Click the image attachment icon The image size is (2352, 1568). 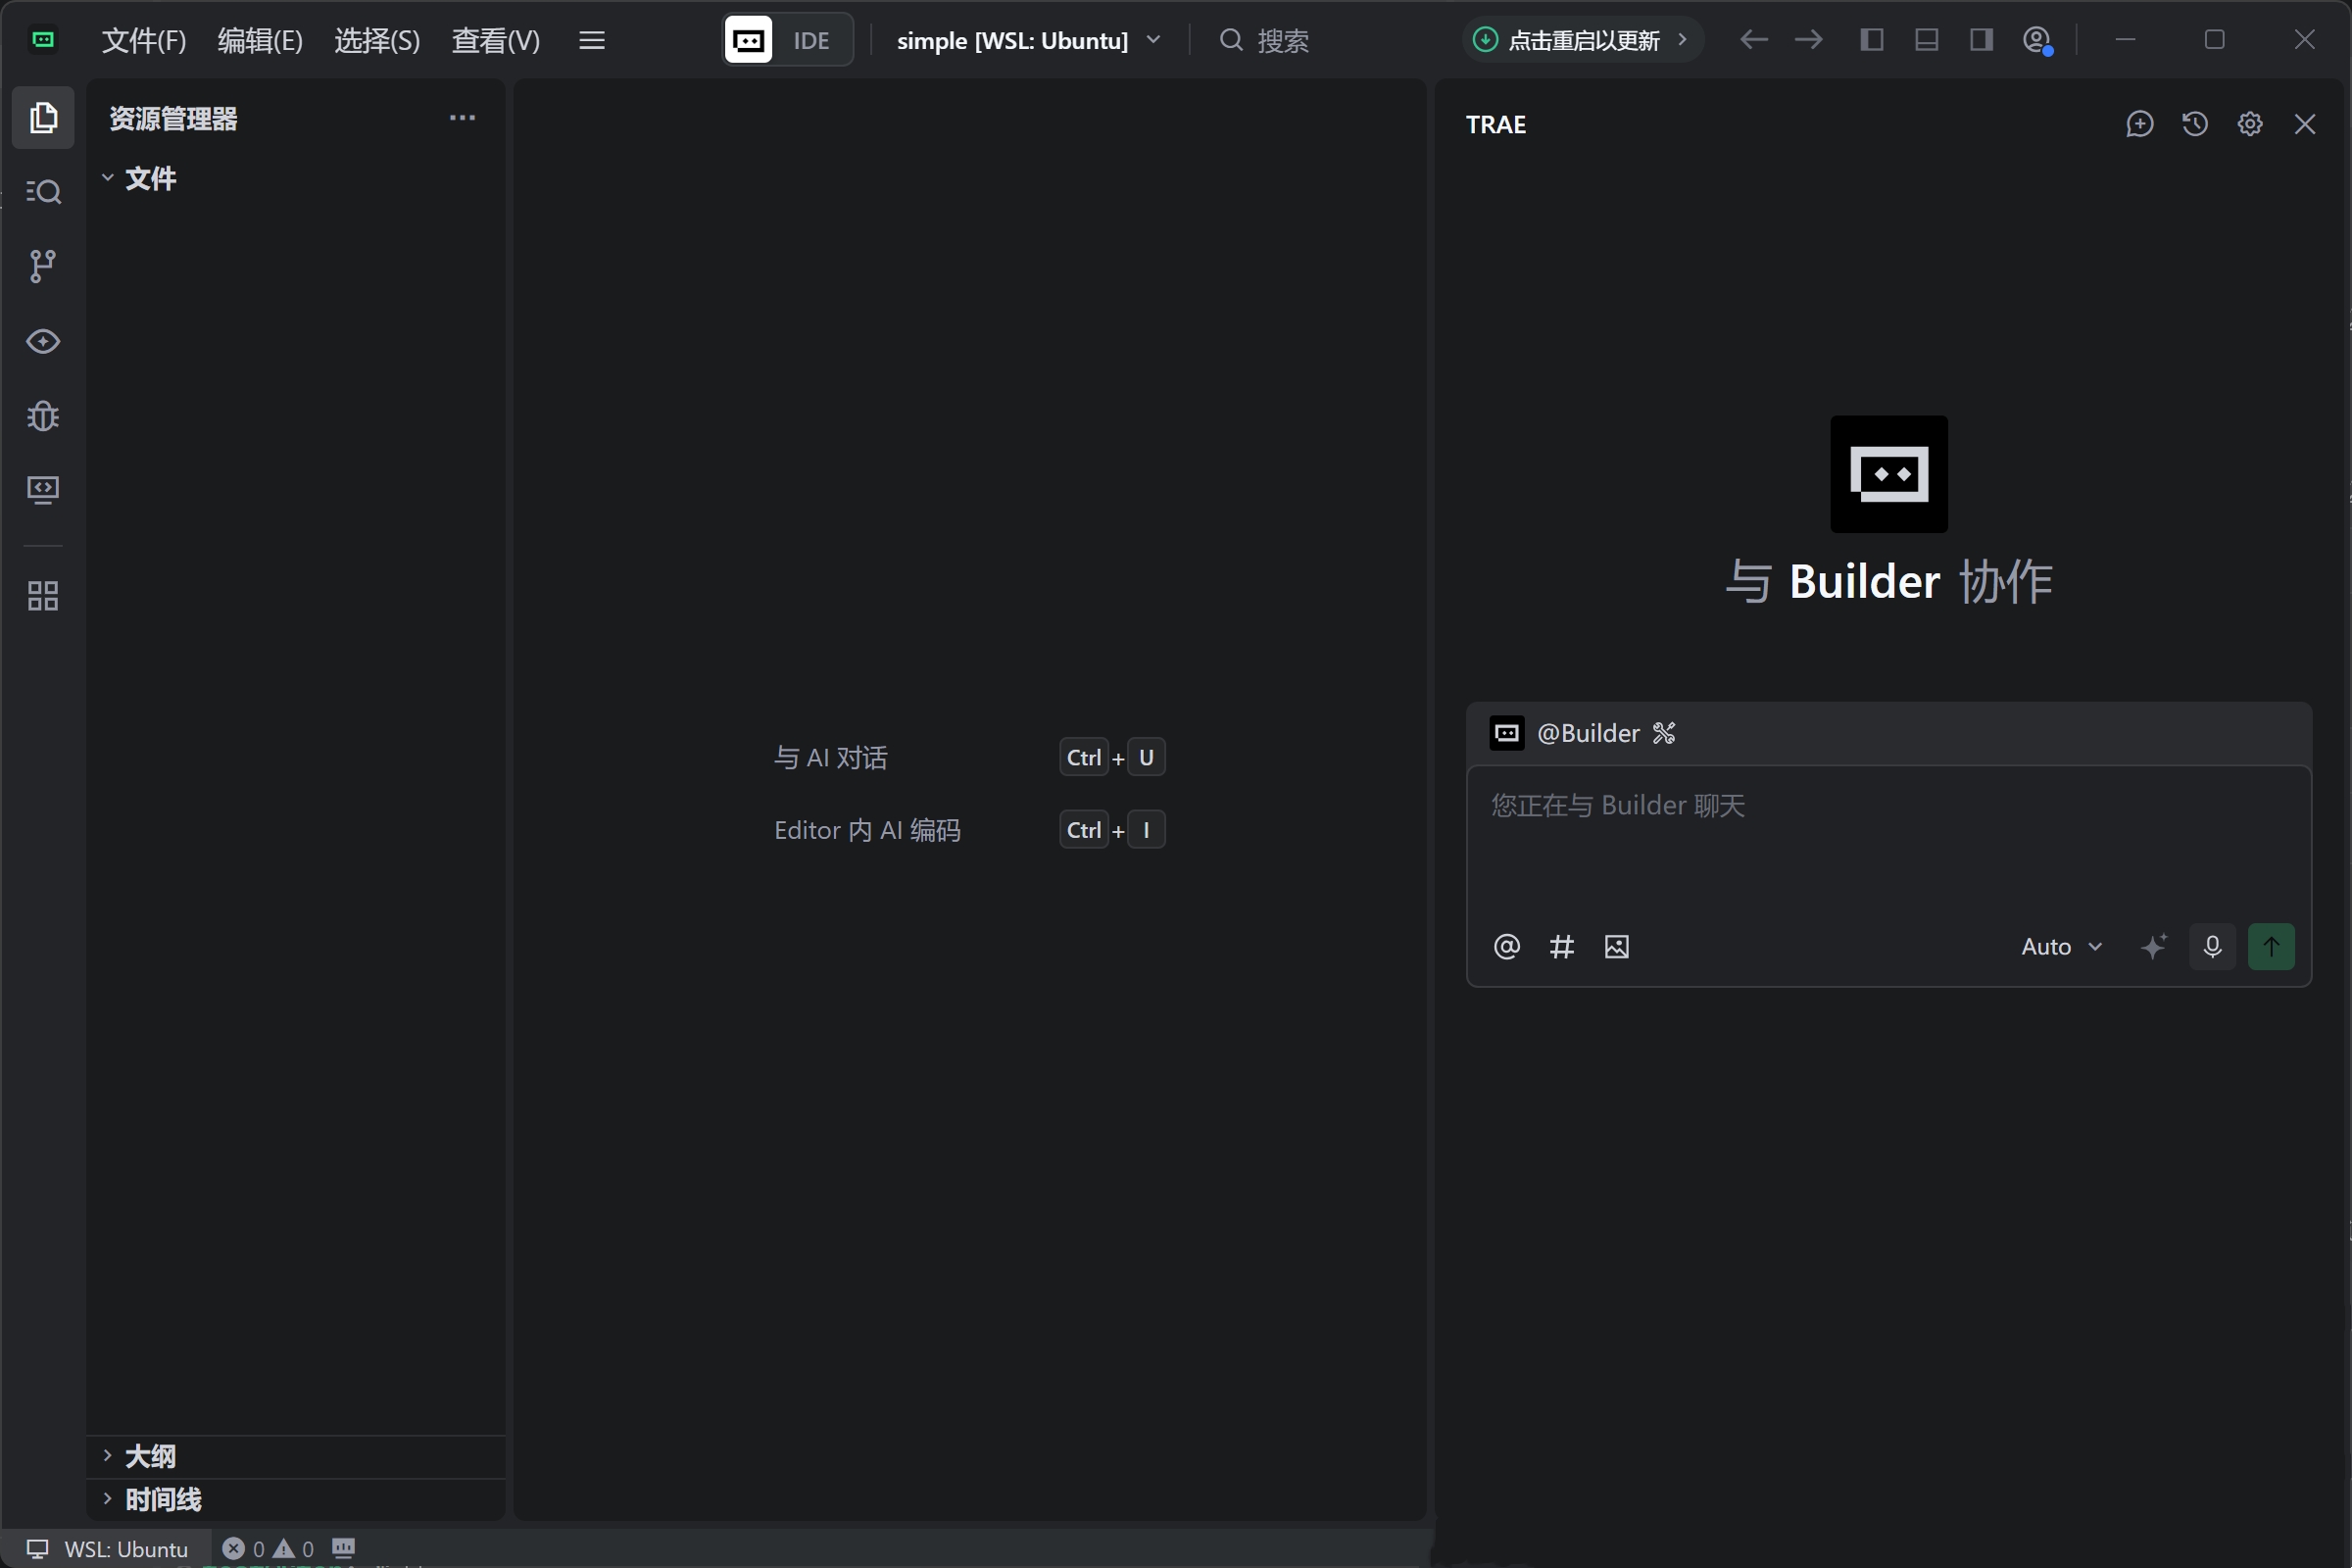point(1617,947)
